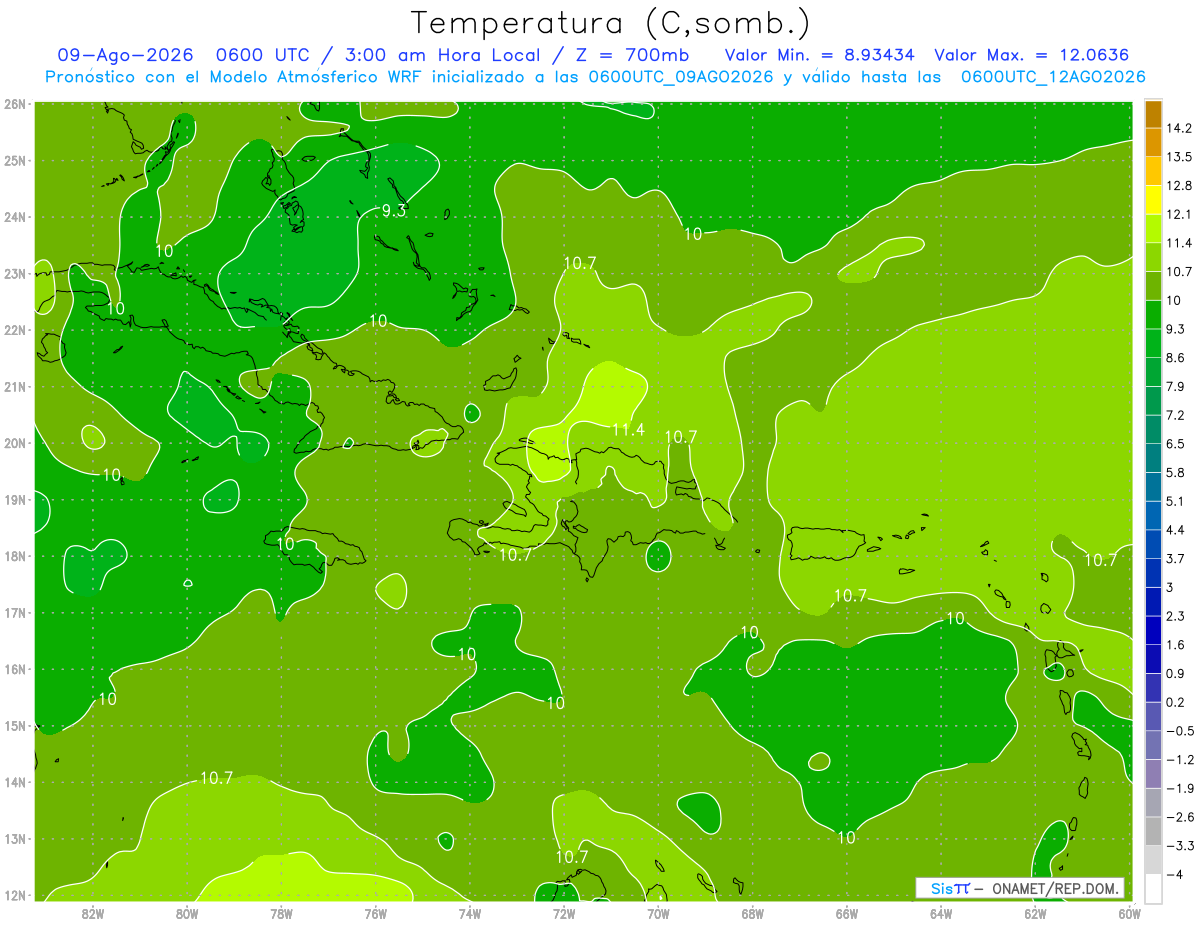Click the lime legend swatch between 11.4 and 12.1
Image resolution: width=1200 pixels, height=927 pixels.
(1153, 228)
